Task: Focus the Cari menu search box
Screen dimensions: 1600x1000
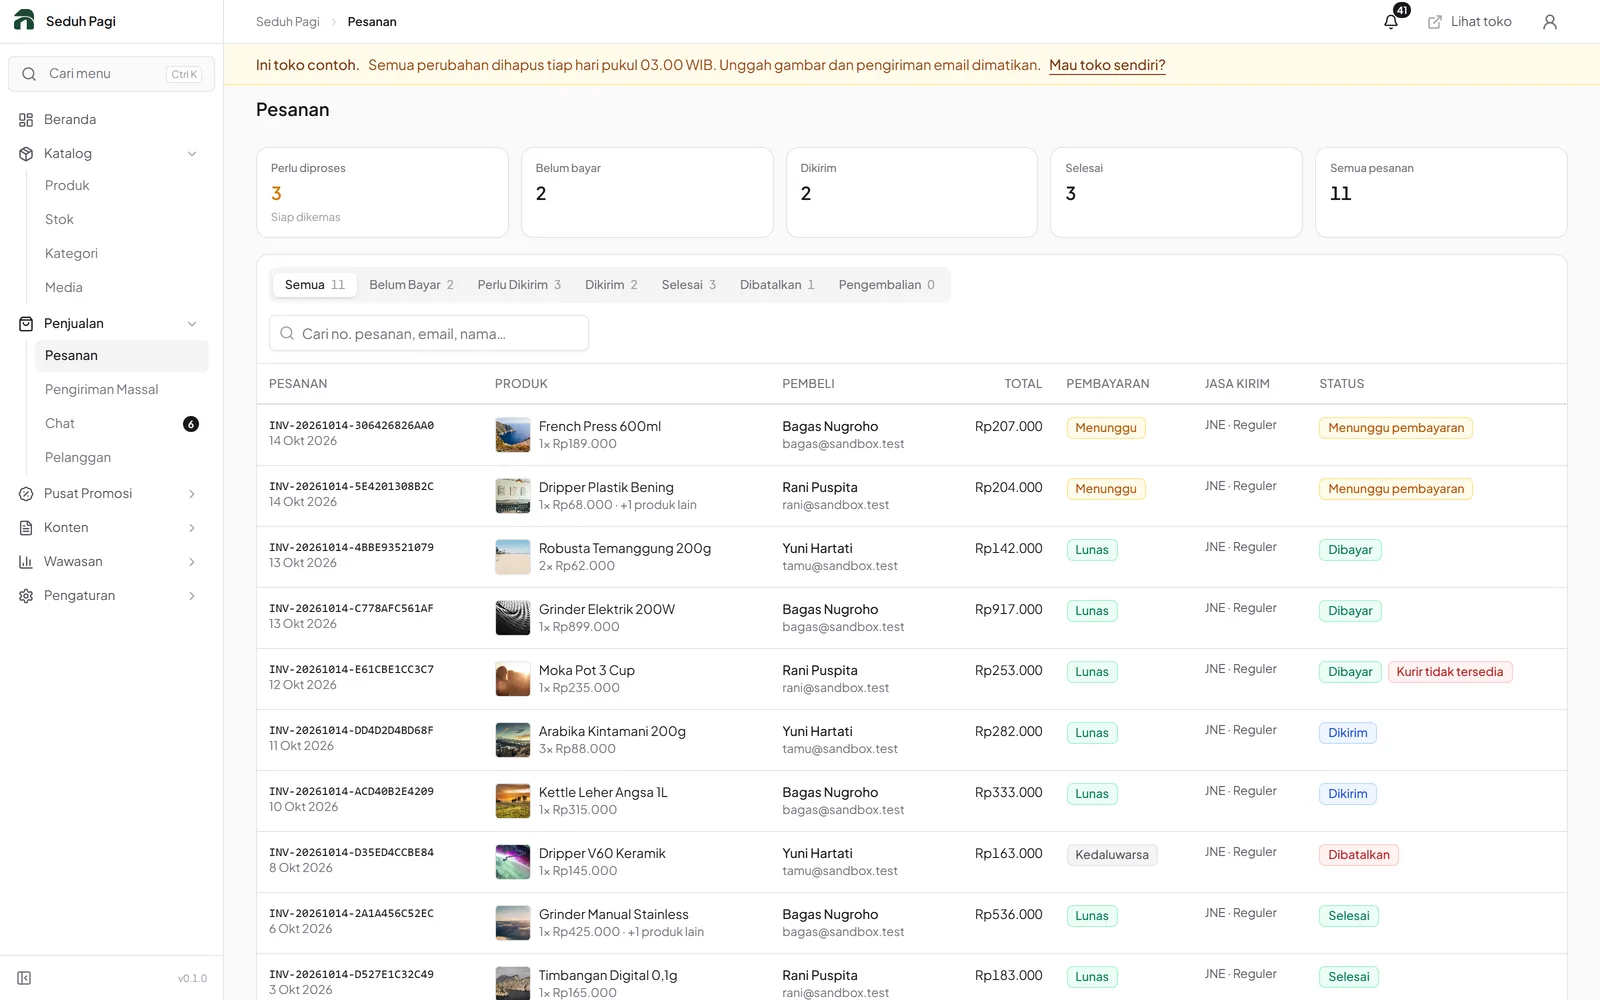Action: point(112,74)
